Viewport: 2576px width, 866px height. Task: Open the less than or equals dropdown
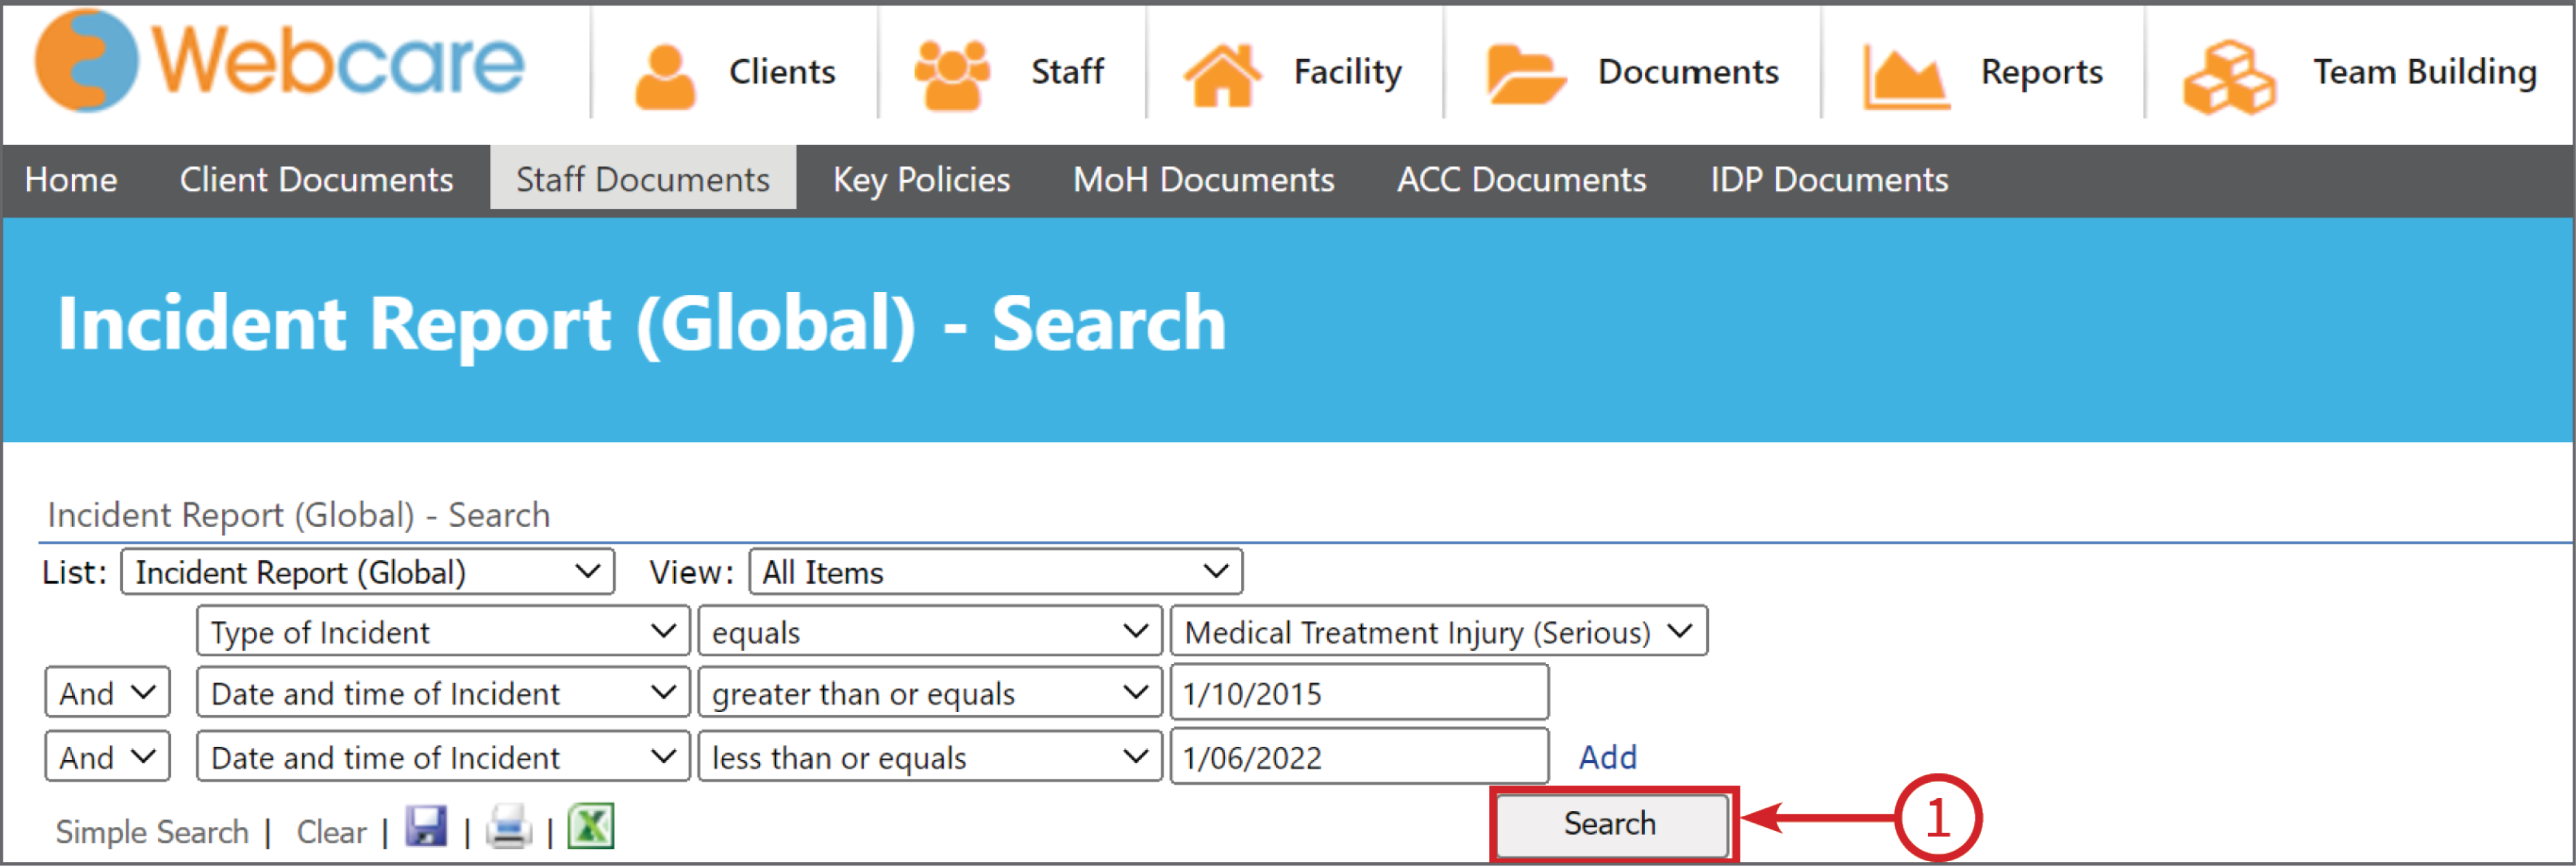[x=930, y=757]
